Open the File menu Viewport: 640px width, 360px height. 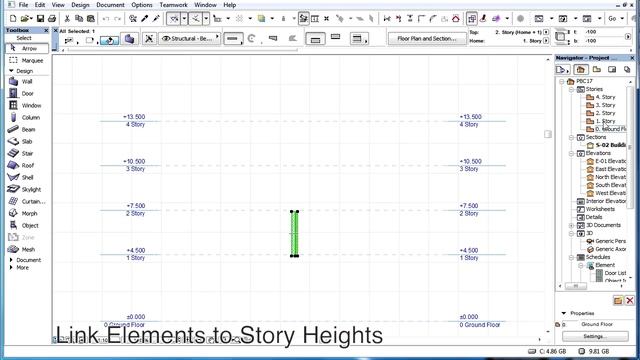(x=24, y=5)
